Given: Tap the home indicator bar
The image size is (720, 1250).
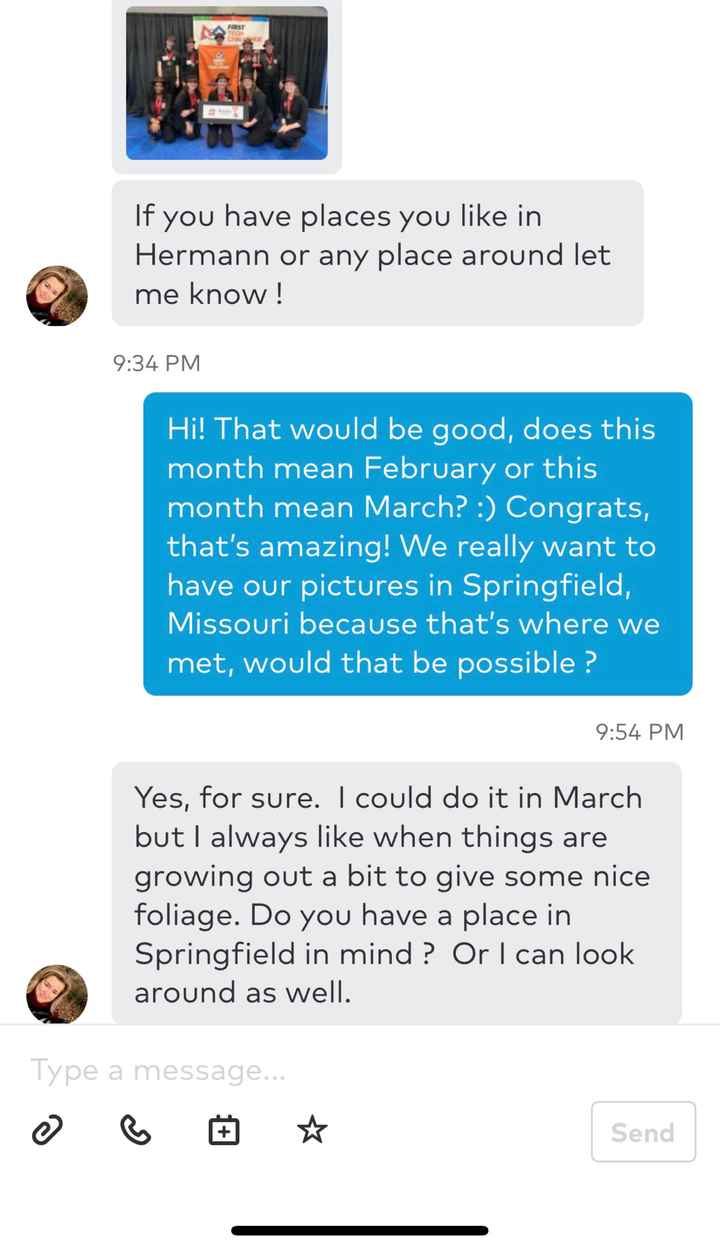Looking at the screenshot, I should (x=360, y=1230).
